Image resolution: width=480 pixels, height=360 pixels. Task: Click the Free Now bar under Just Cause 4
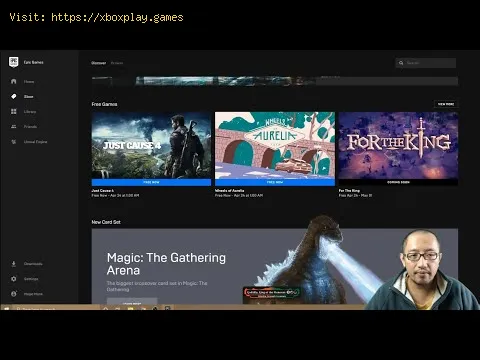[x=151, y=182]
